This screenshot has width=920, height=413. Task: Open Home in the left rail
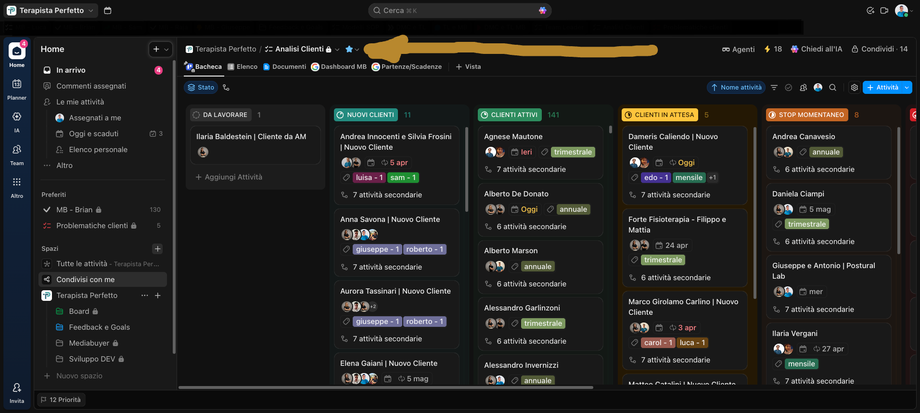click(16, 53)
